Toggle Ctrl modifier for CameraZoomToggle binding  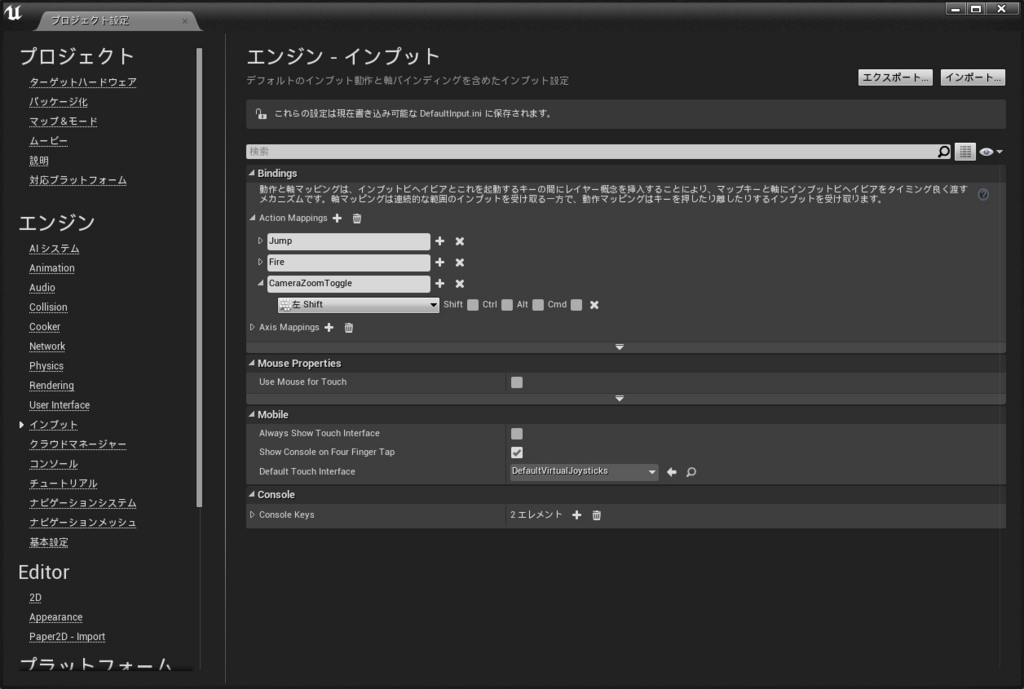click(x=507, y=305)
